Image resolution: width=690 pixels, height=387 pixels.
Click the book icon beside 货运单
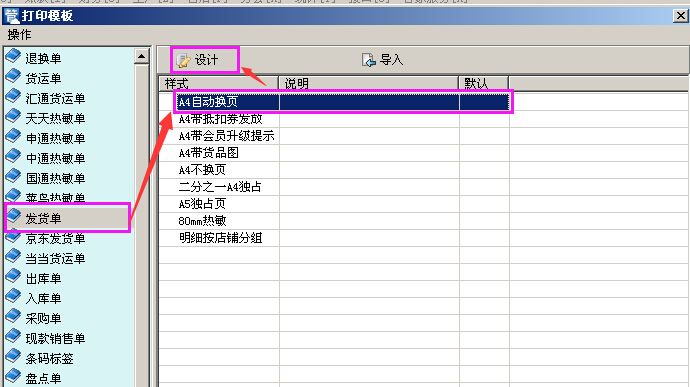point(13,76)
